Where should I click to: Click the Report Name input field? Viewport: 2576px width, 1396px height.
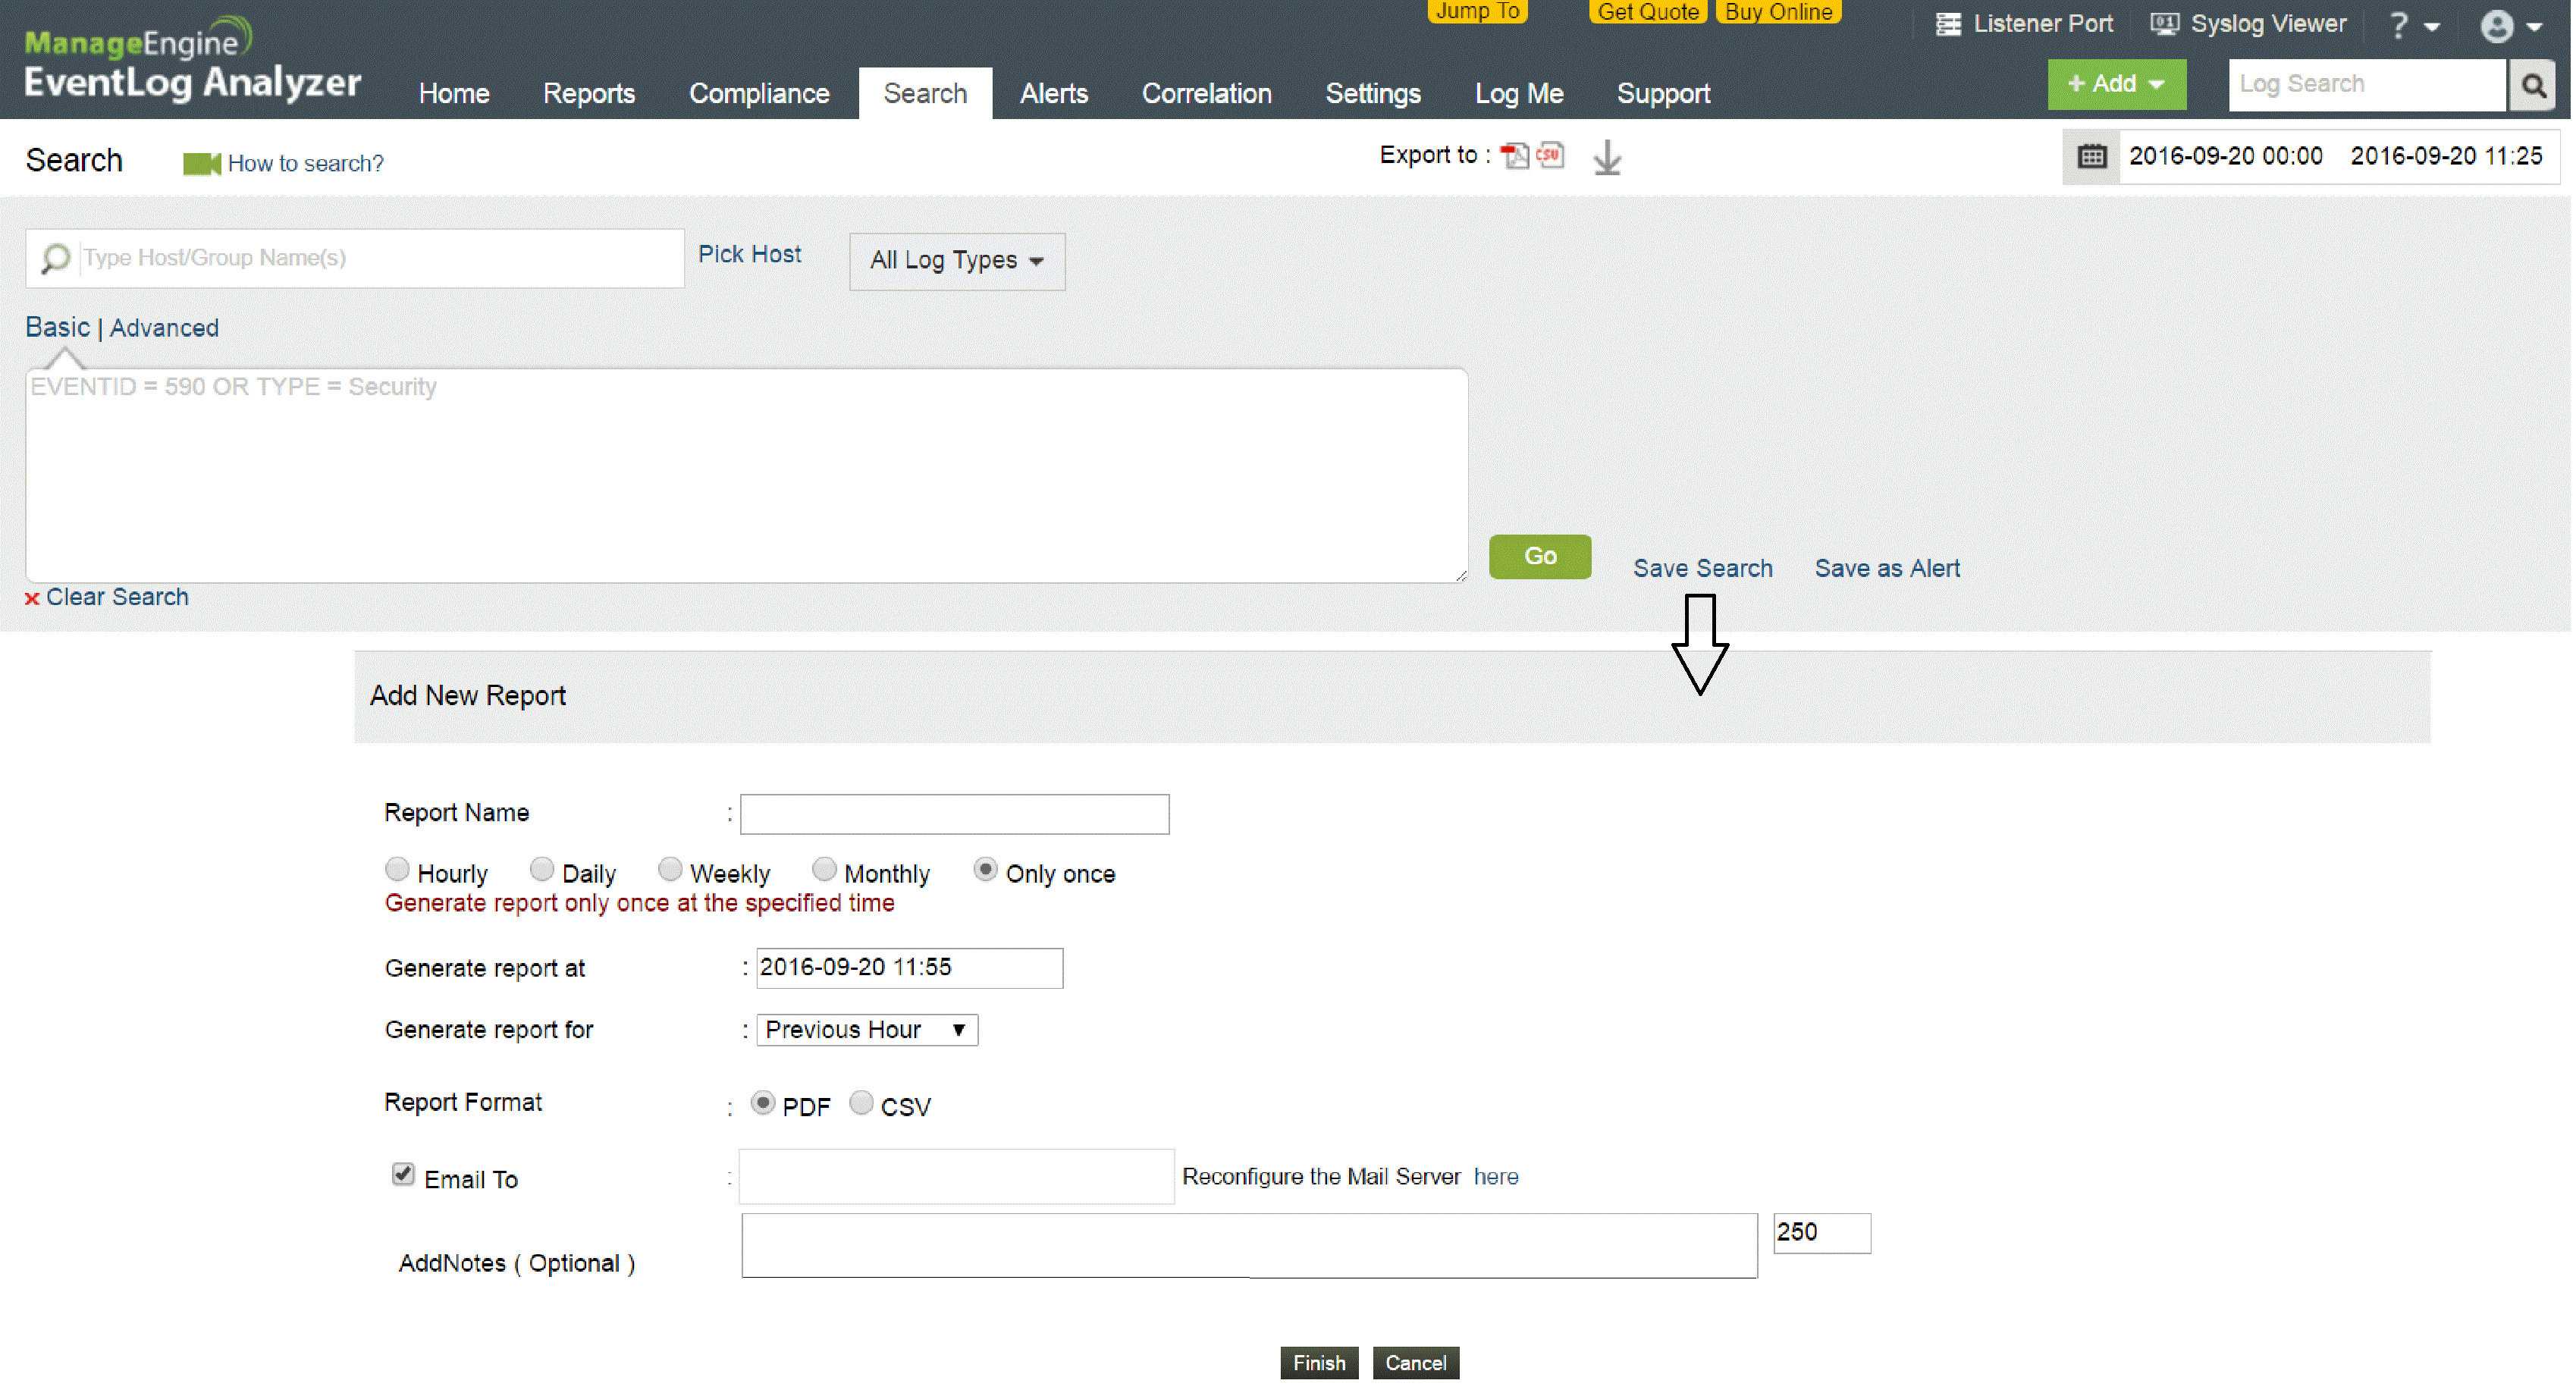[954, 814]
